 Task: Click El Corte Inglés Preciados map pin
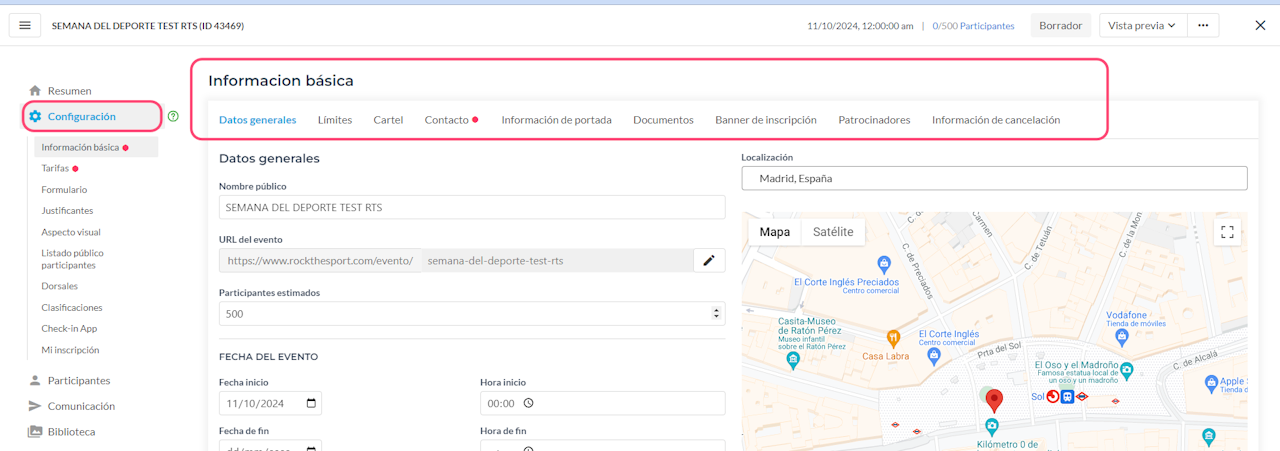coord(883,264)
